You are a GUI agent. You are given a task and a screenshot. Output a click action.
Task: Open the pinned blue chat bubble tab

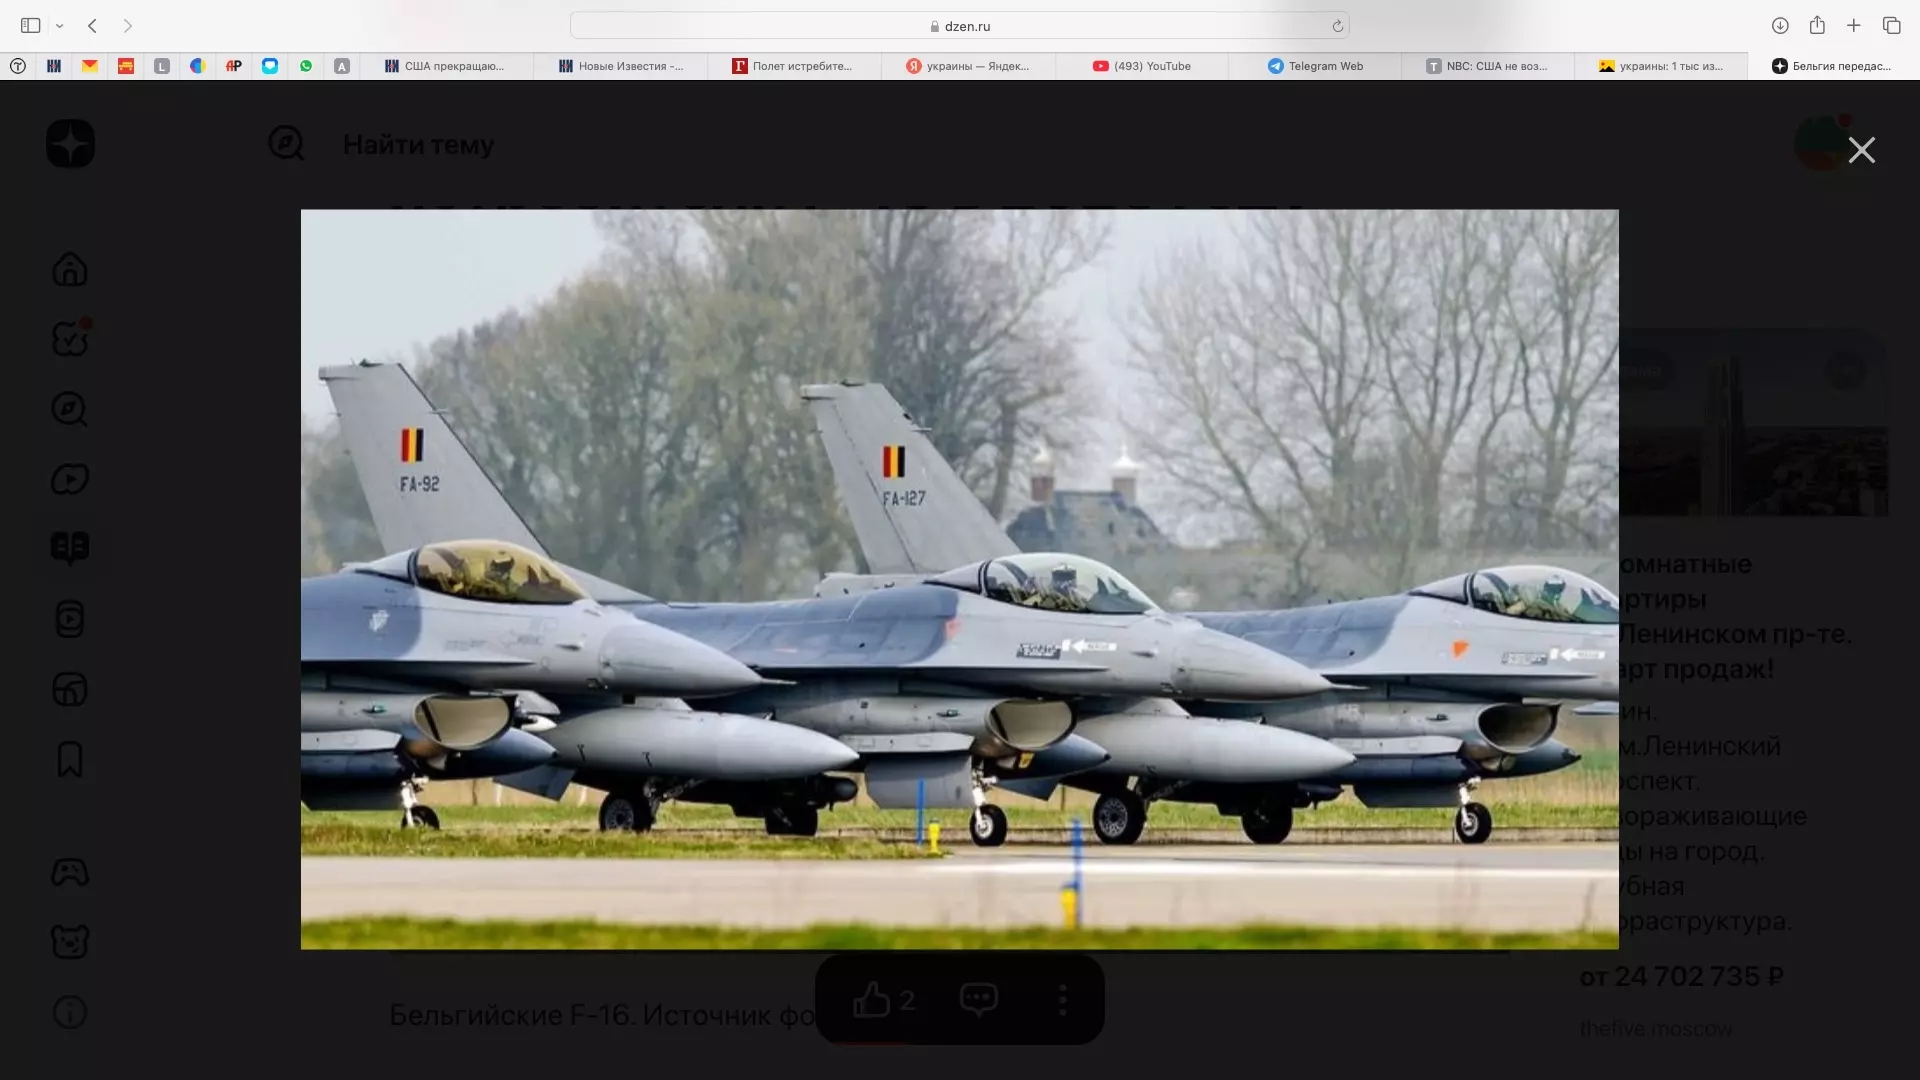click(x=270, y=66)
